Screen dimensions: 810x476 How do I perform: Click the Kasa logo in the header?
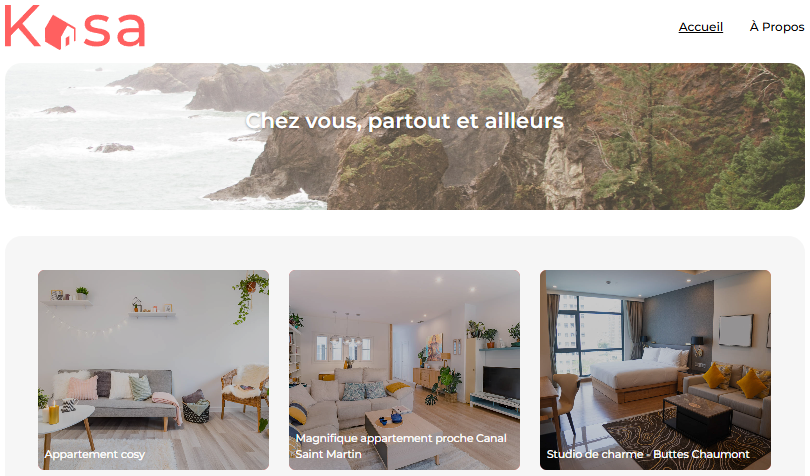tap(75, 27)
